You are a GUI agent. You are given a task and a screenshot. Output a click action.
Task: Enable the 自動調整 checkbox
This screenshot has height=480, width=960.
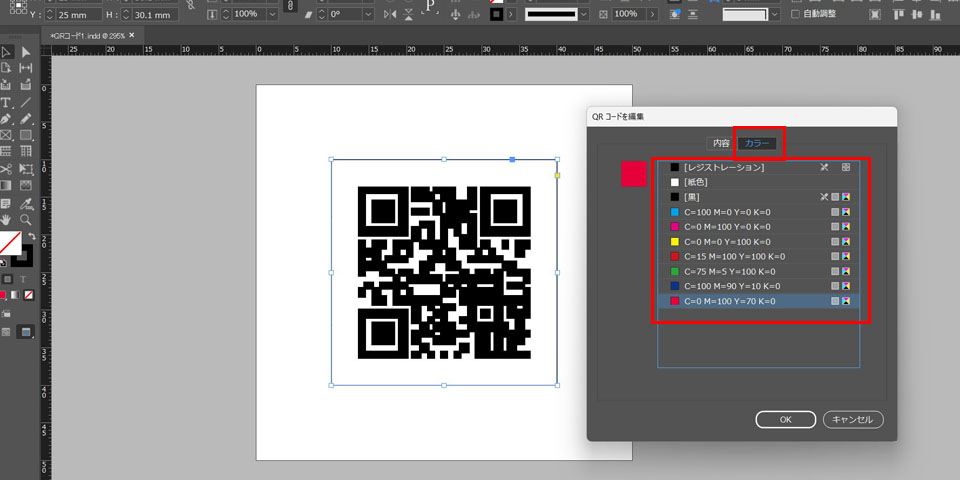(796, 14)
